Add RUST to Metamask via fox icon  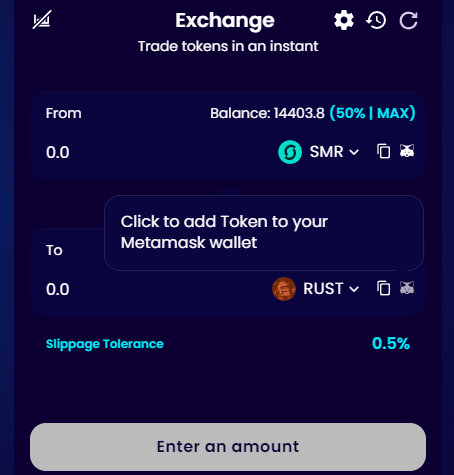pos(407,287)
